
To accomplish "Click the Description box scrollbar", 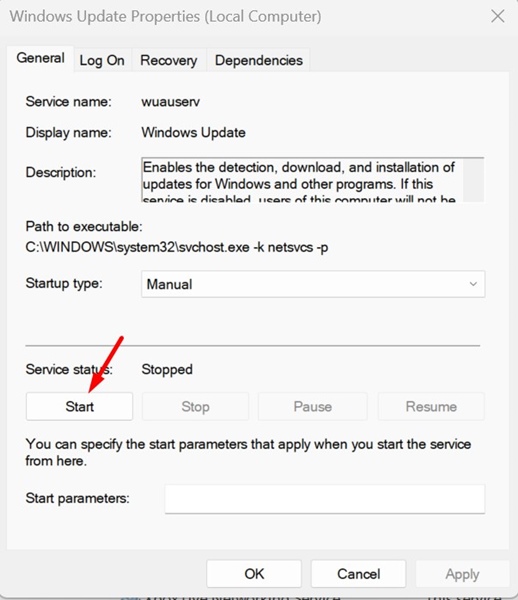I will pyautogui.click(x=474, y=180).
